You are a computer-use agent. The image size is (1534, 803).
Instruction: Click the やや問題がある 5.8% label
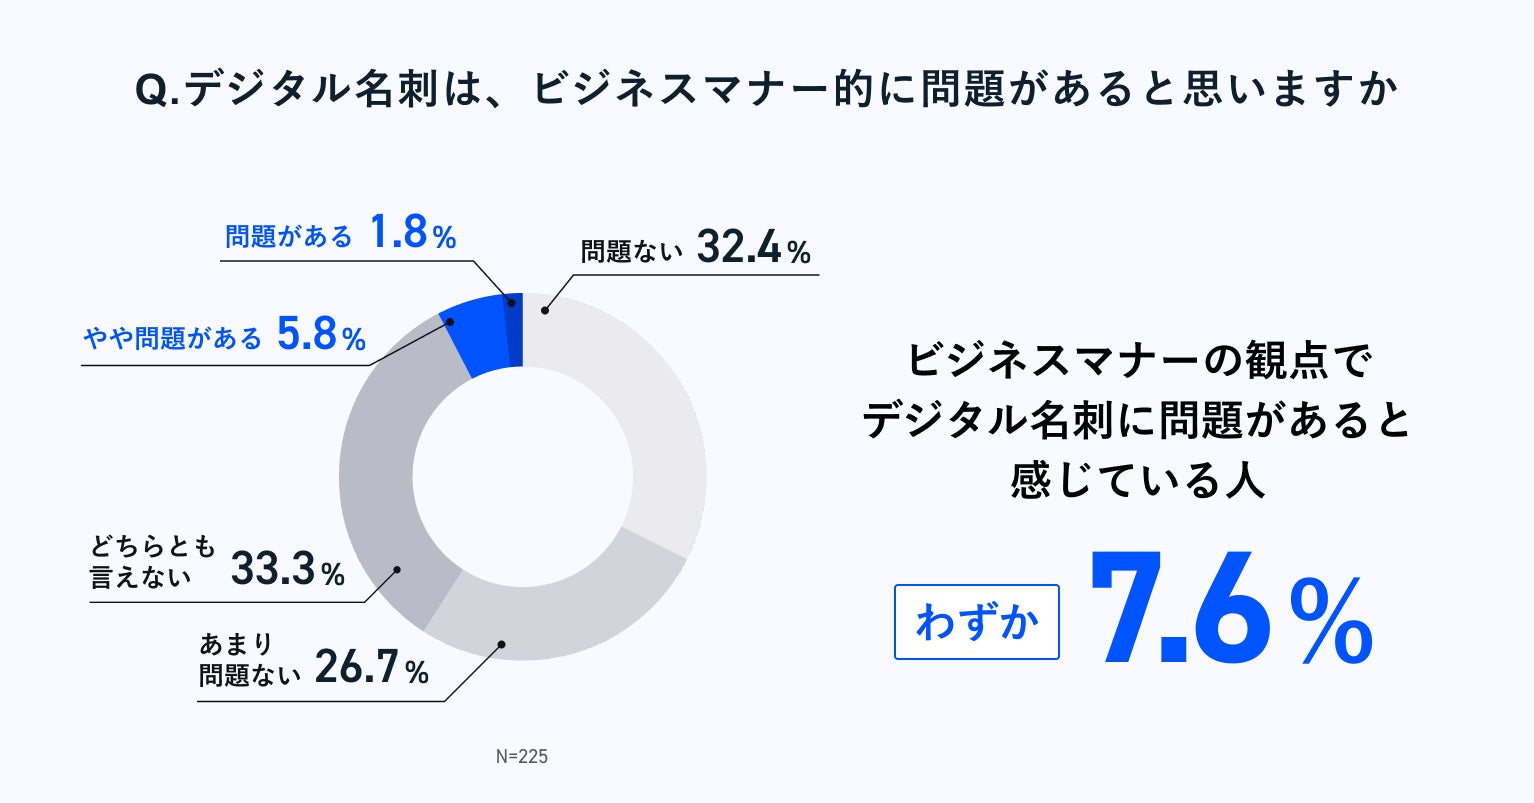225,337
